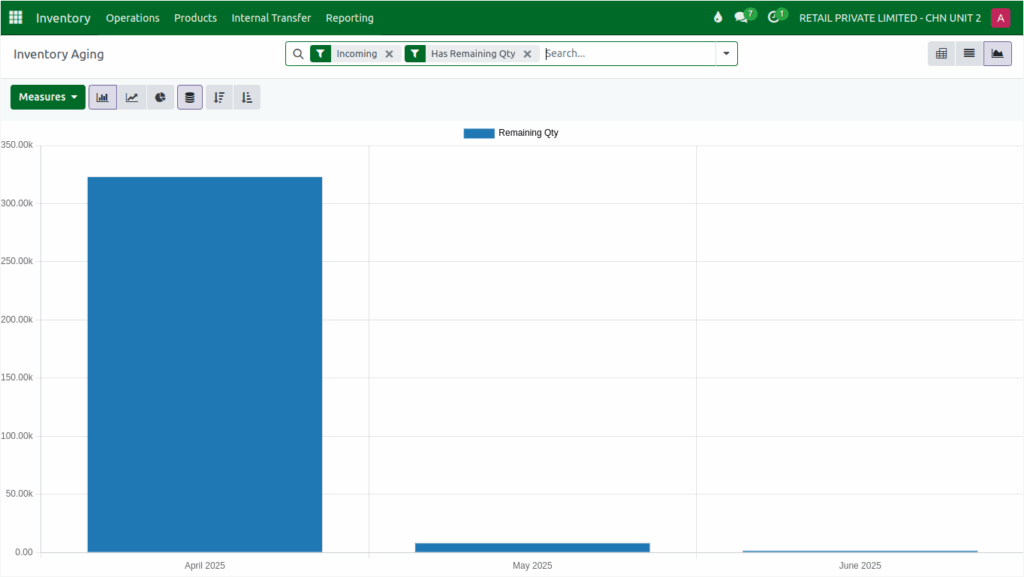Clear the Has Remaining Qty filter
Image resolution: width=1024 pixels, height=577 pixels.
pyautogui.click(x=528, y=53)
